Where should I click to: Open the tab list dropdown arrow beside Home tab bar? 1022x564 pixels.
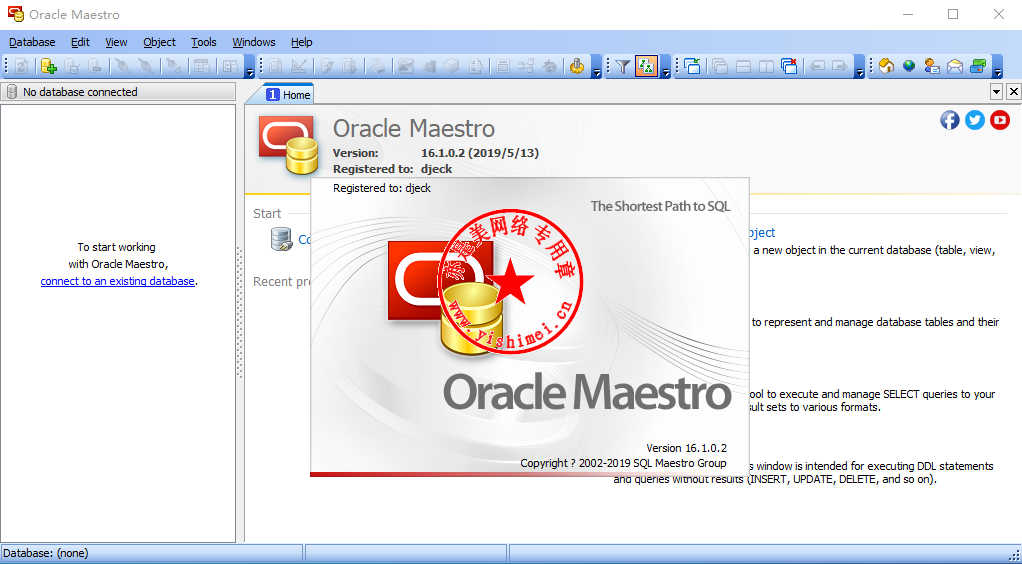(996, 92)
